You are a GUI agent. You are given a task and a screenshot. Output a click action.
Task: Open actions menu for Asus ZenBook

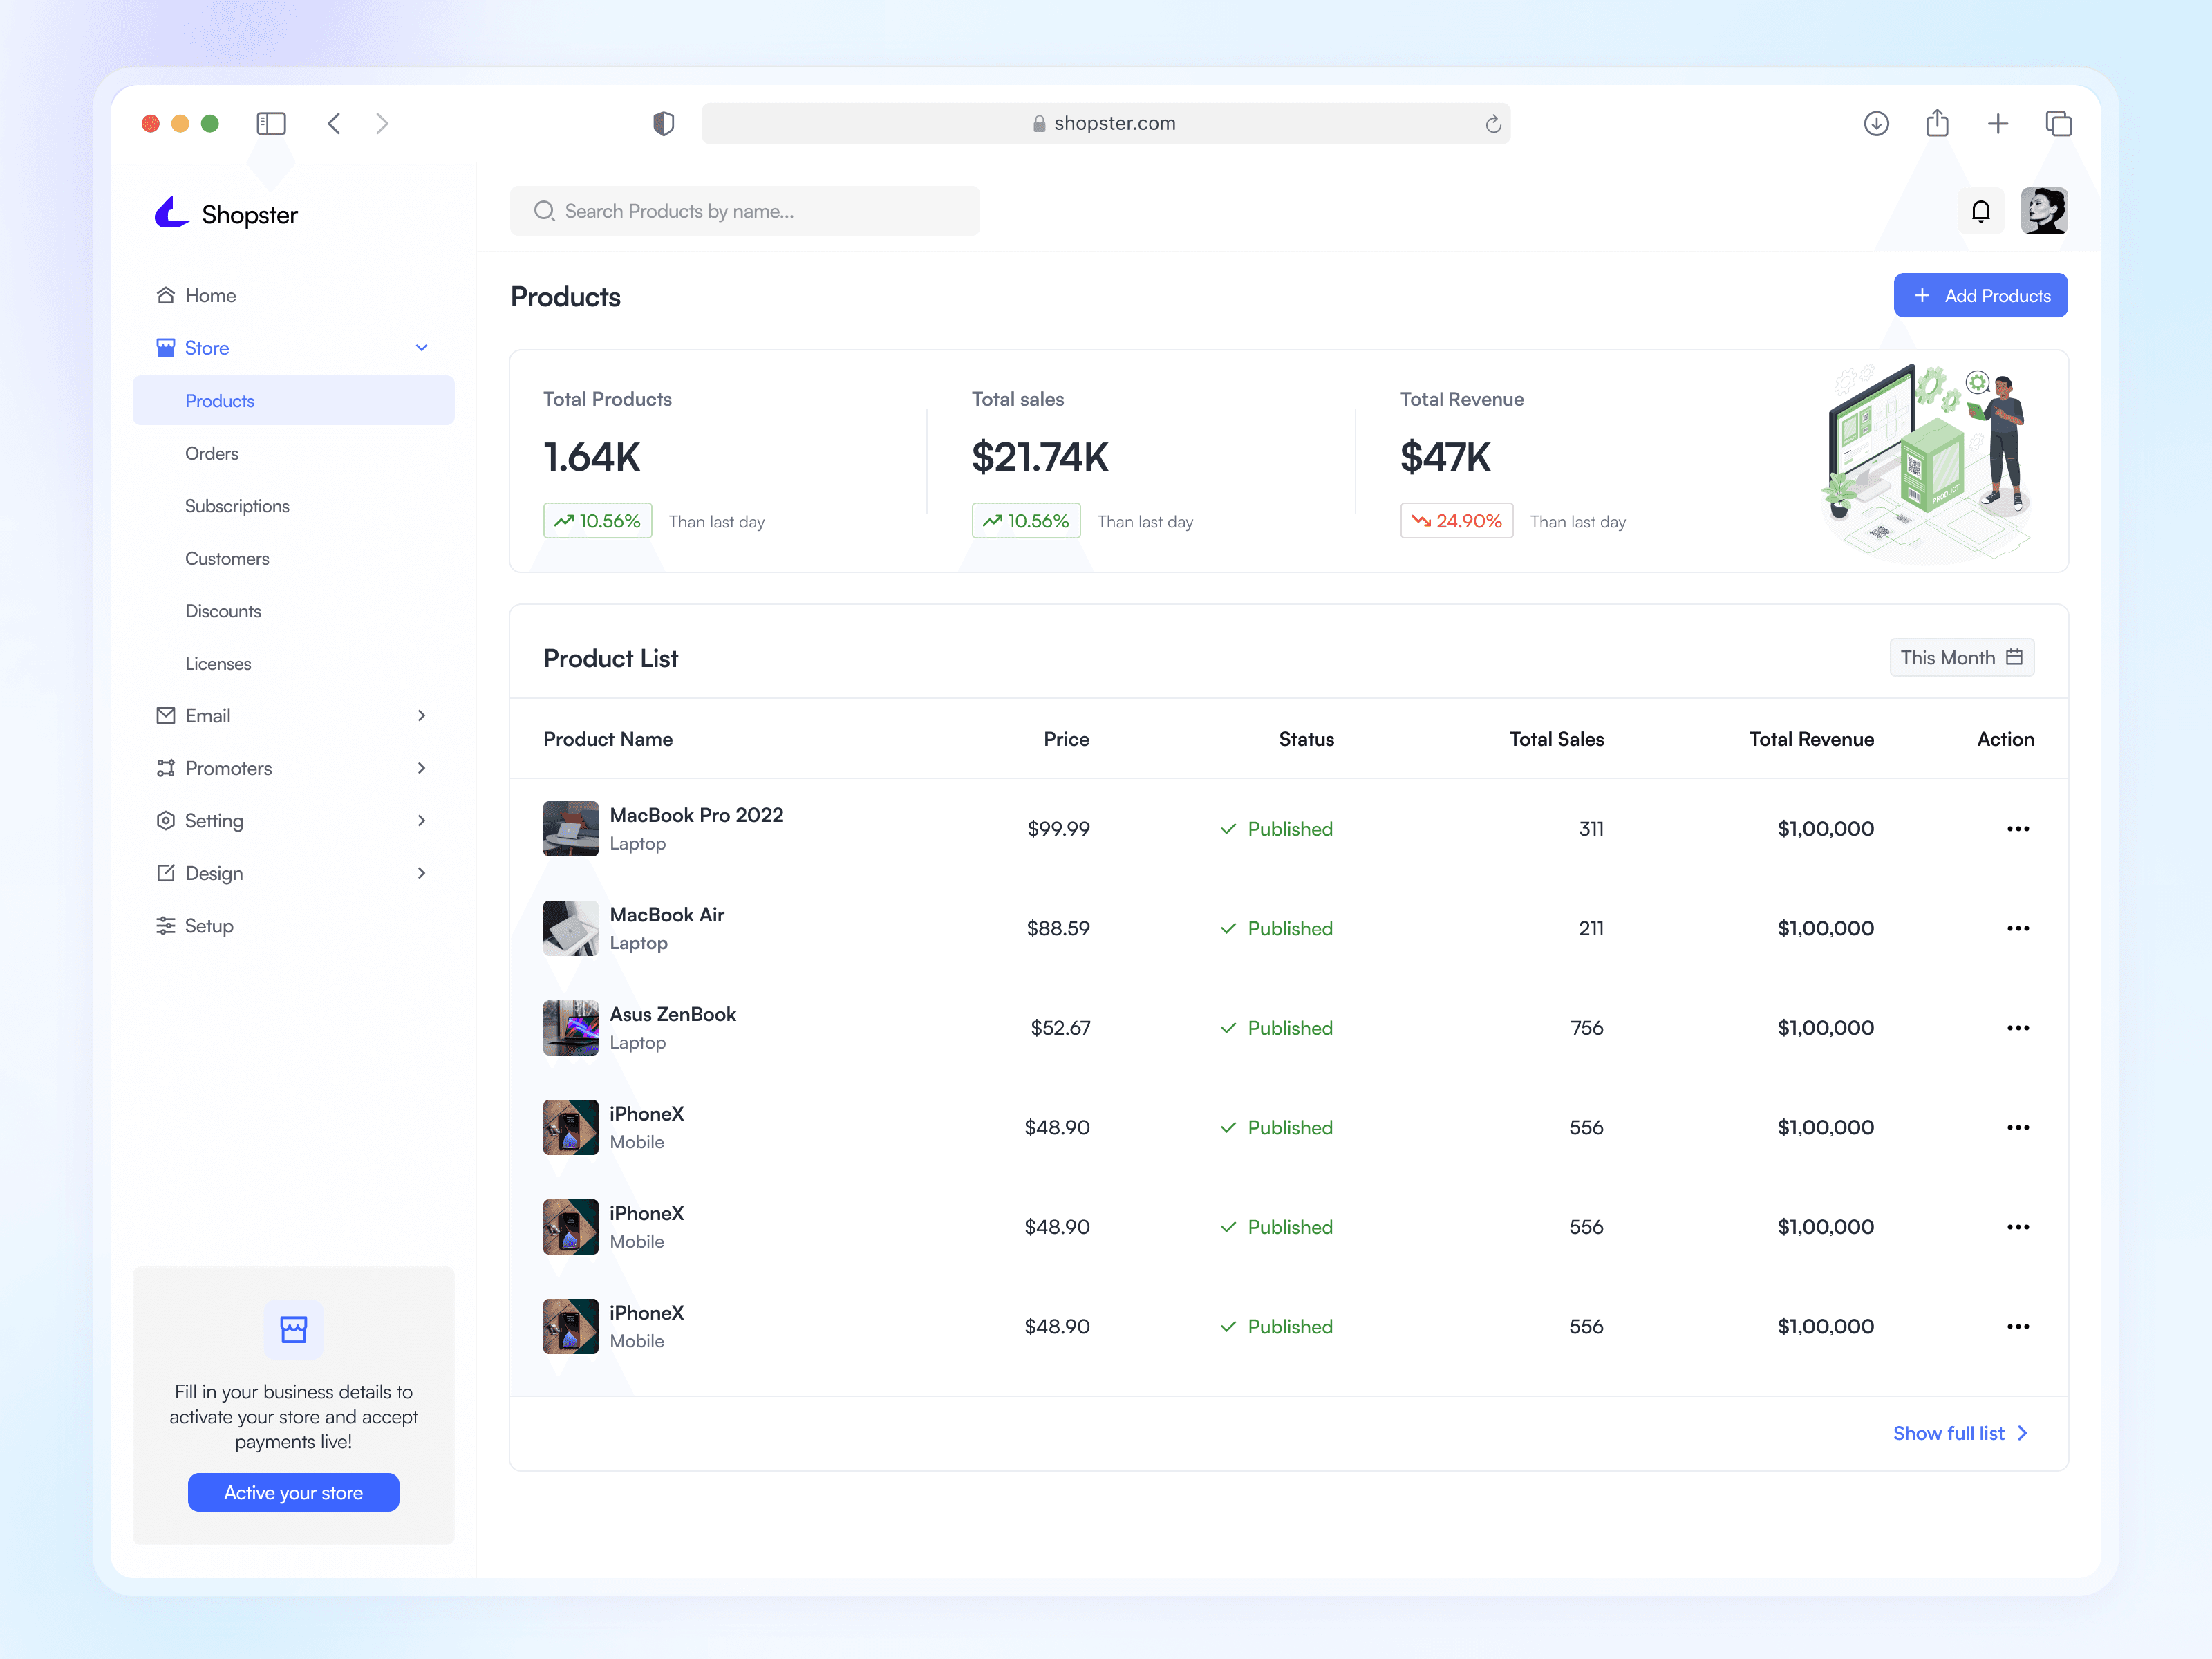coord(2017,1028)
